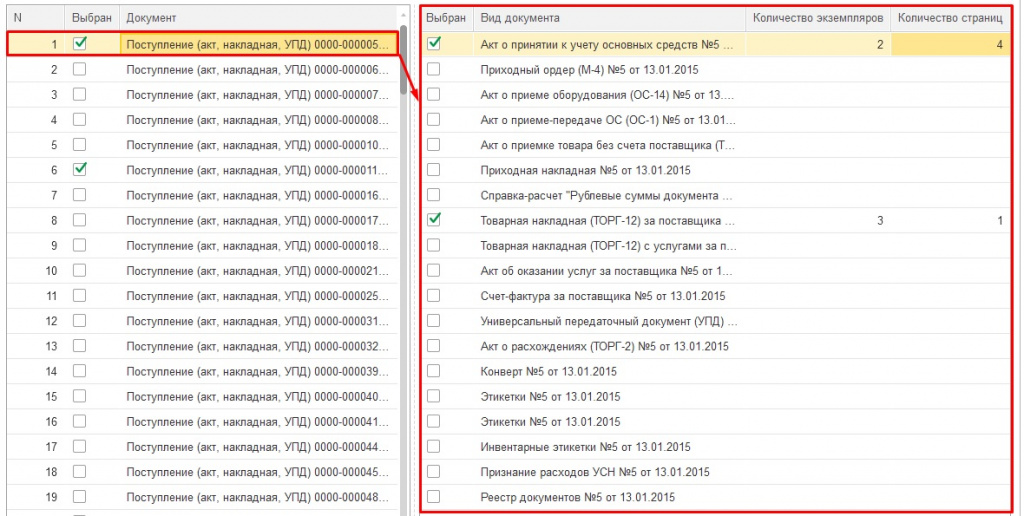
Task: Tick the 'Приходная накладная №5' checkbox
Action: point(434,170)
